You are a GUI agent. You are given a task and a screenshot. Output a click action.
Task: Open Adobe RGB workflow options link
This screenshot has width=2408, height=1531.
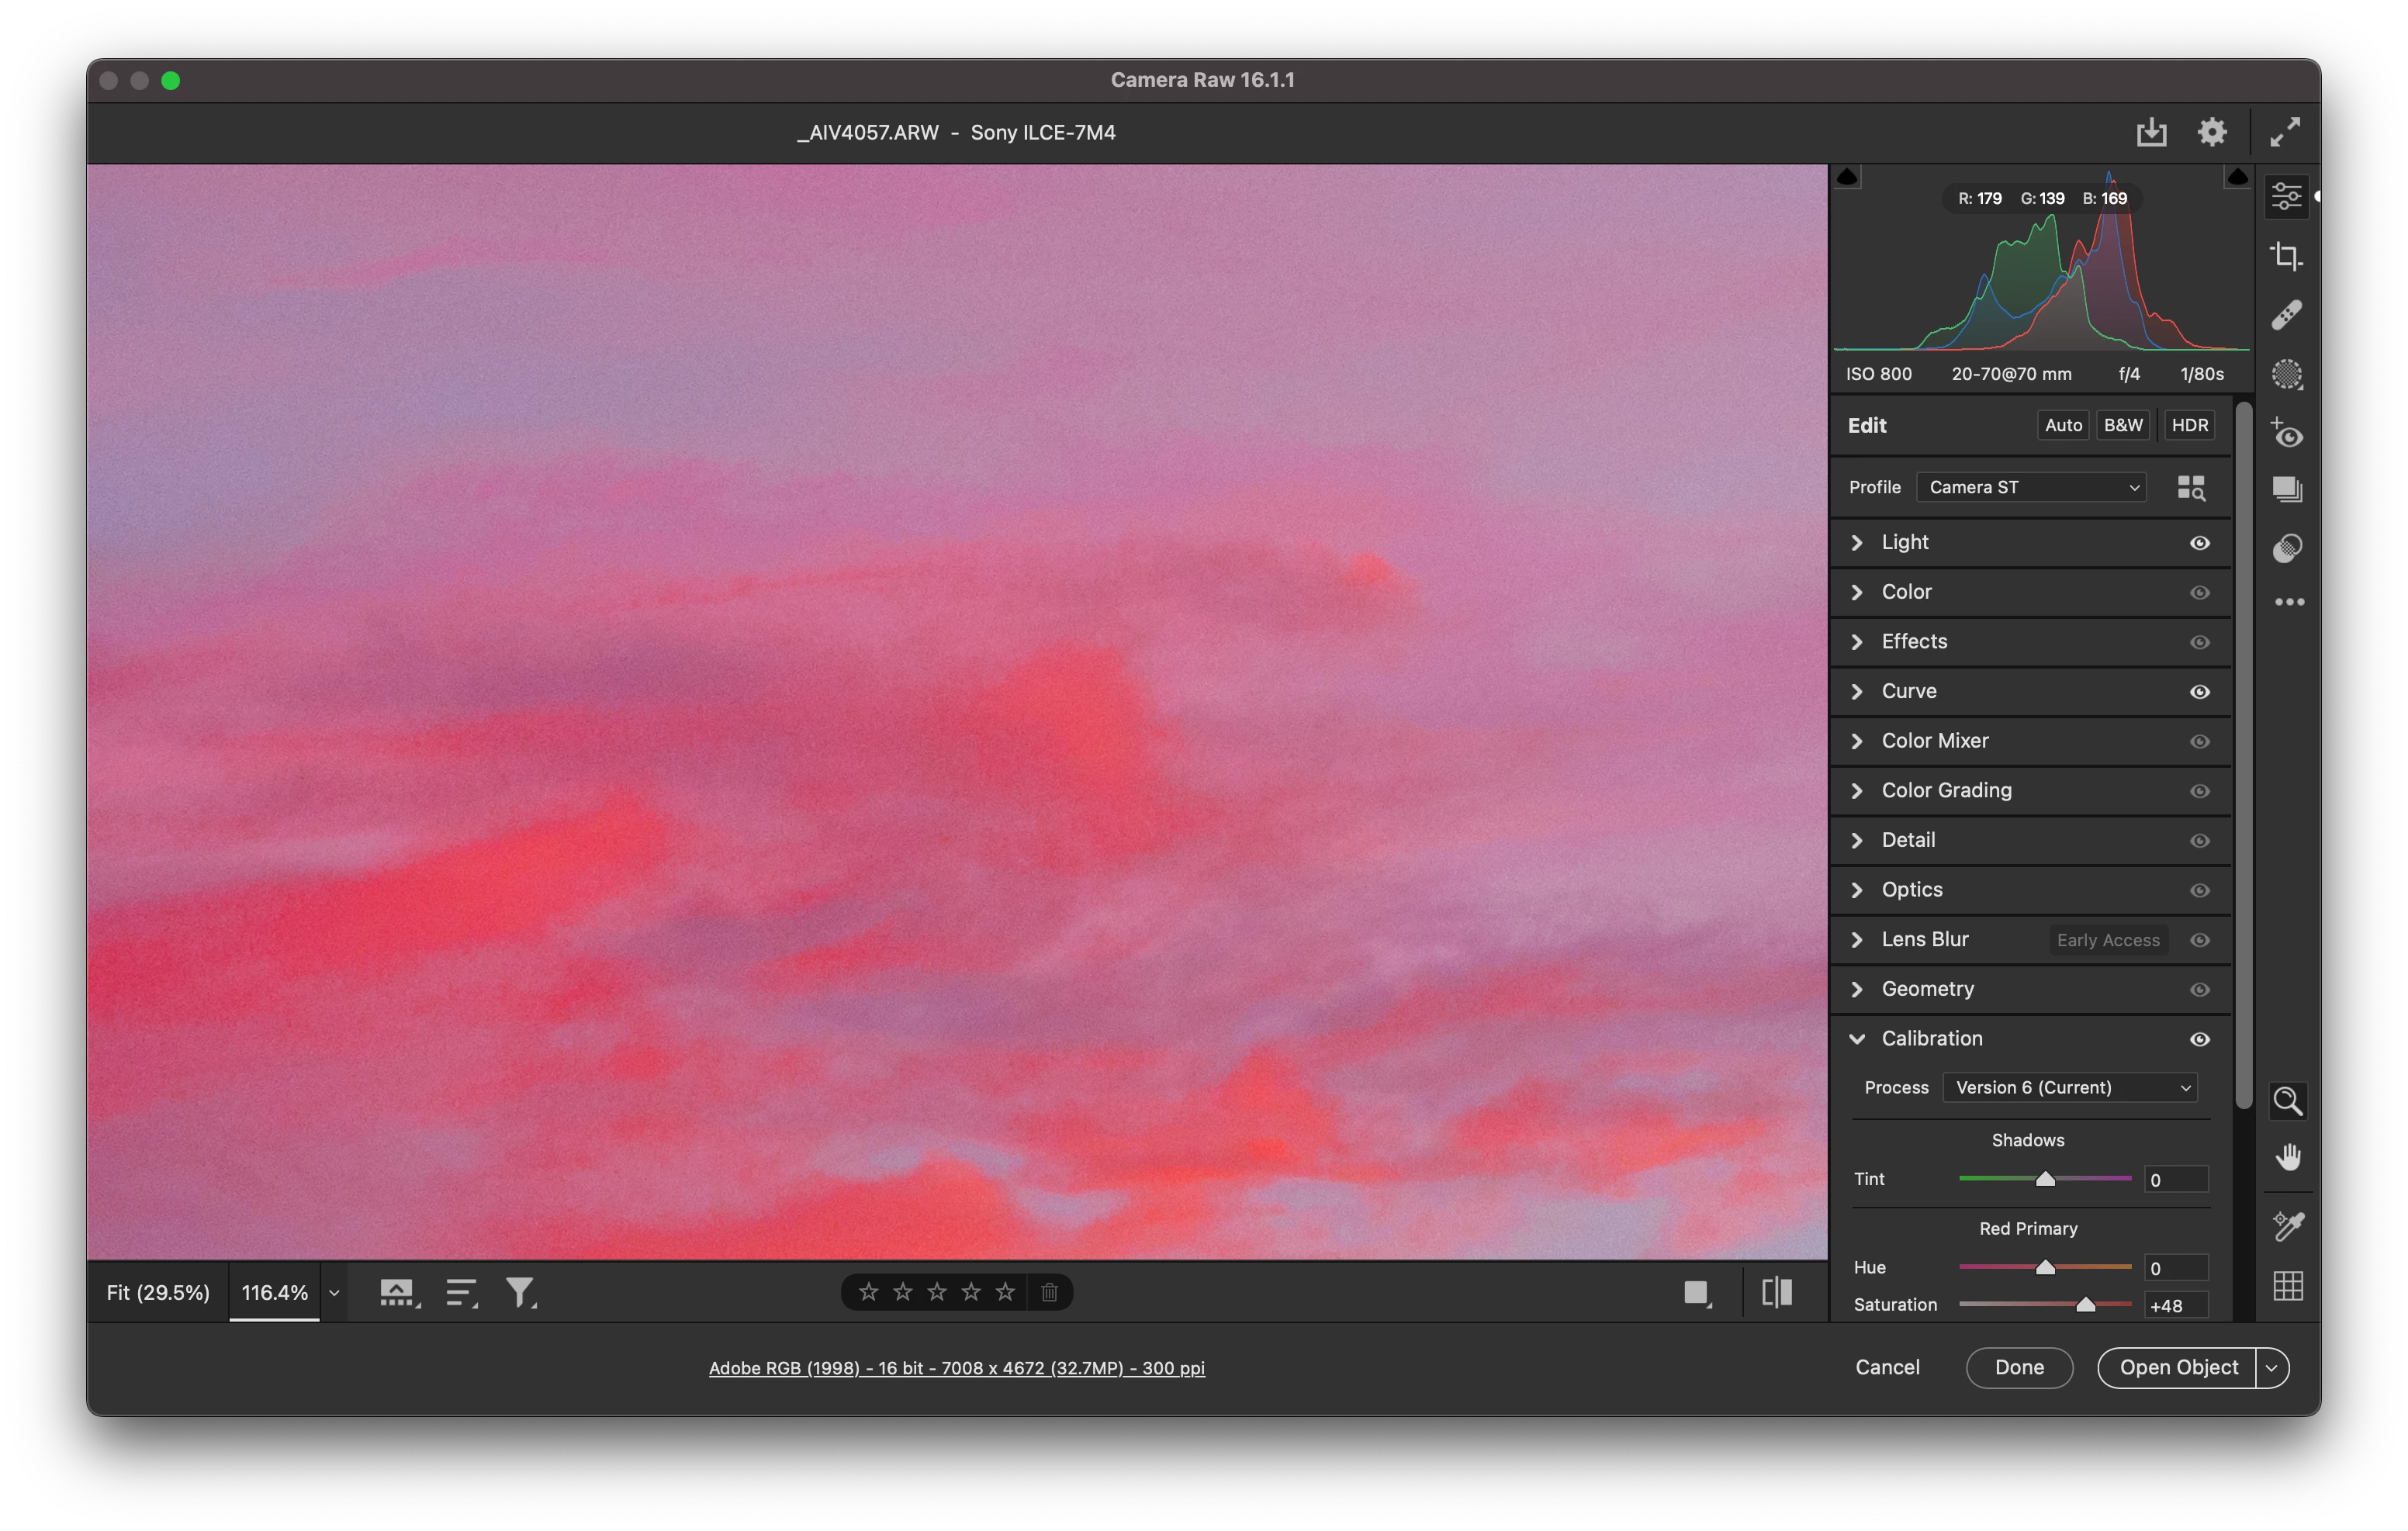(956, 1367)
